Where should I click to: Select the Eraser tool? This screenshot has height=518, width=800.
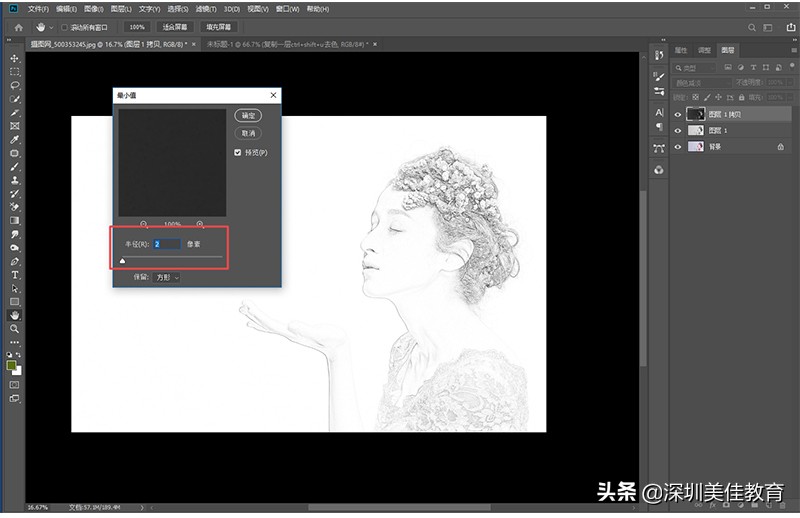[x=14, y=207]
